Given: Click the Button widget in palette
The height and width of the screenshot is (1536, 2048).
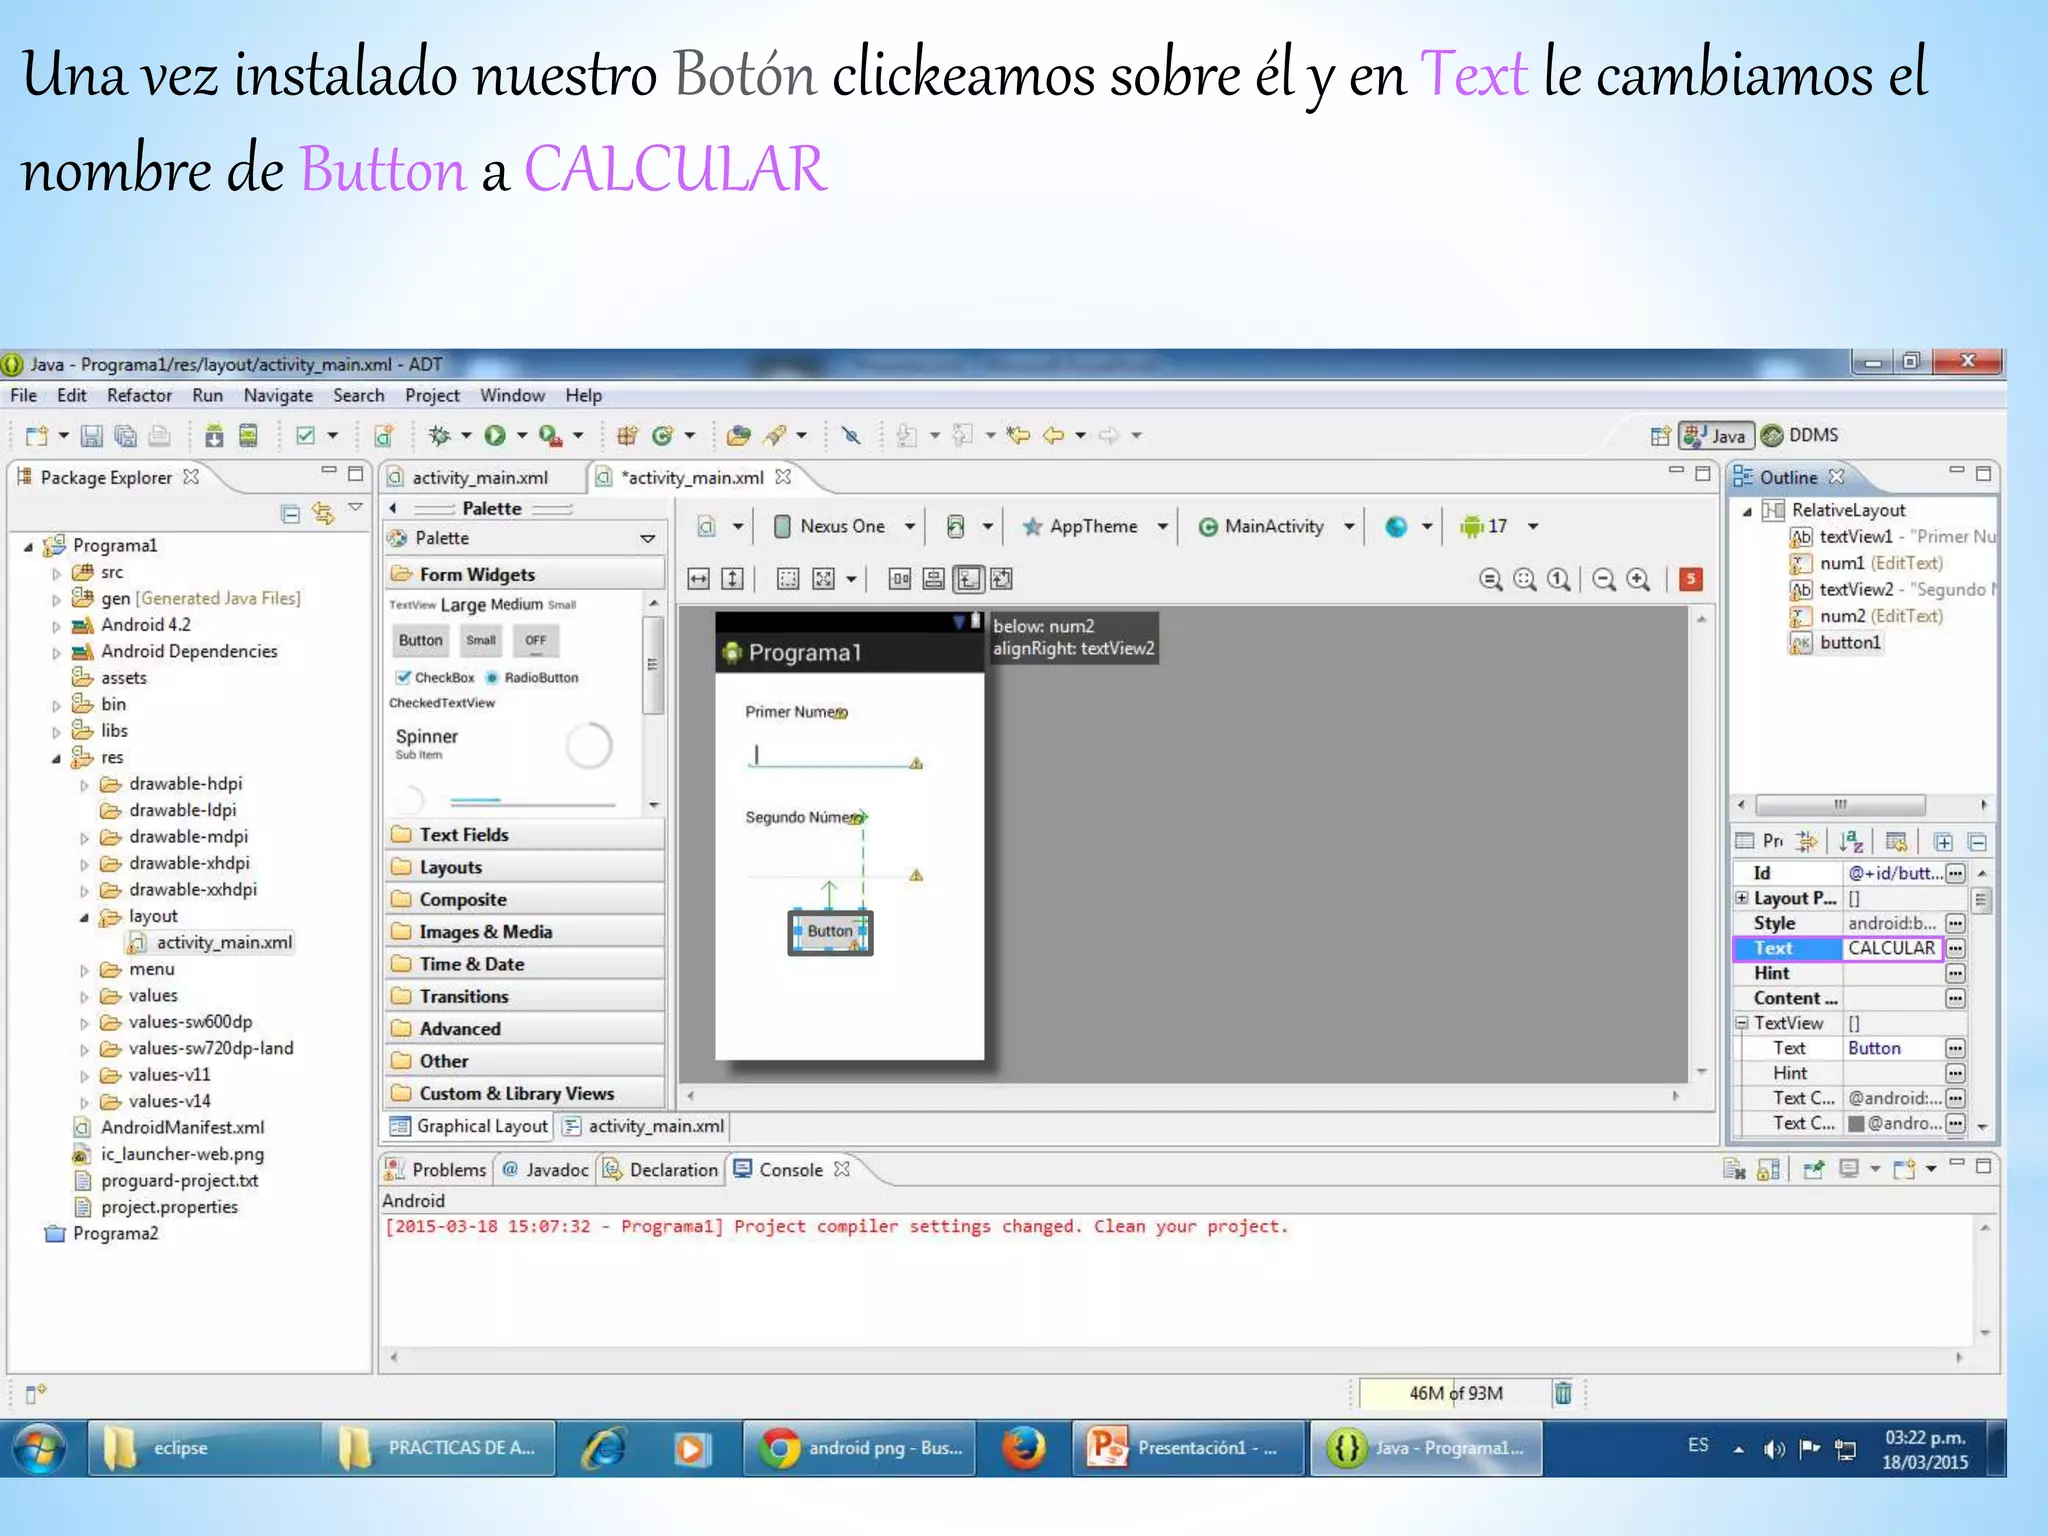Looking at the screenshot, I should [420, 640].
